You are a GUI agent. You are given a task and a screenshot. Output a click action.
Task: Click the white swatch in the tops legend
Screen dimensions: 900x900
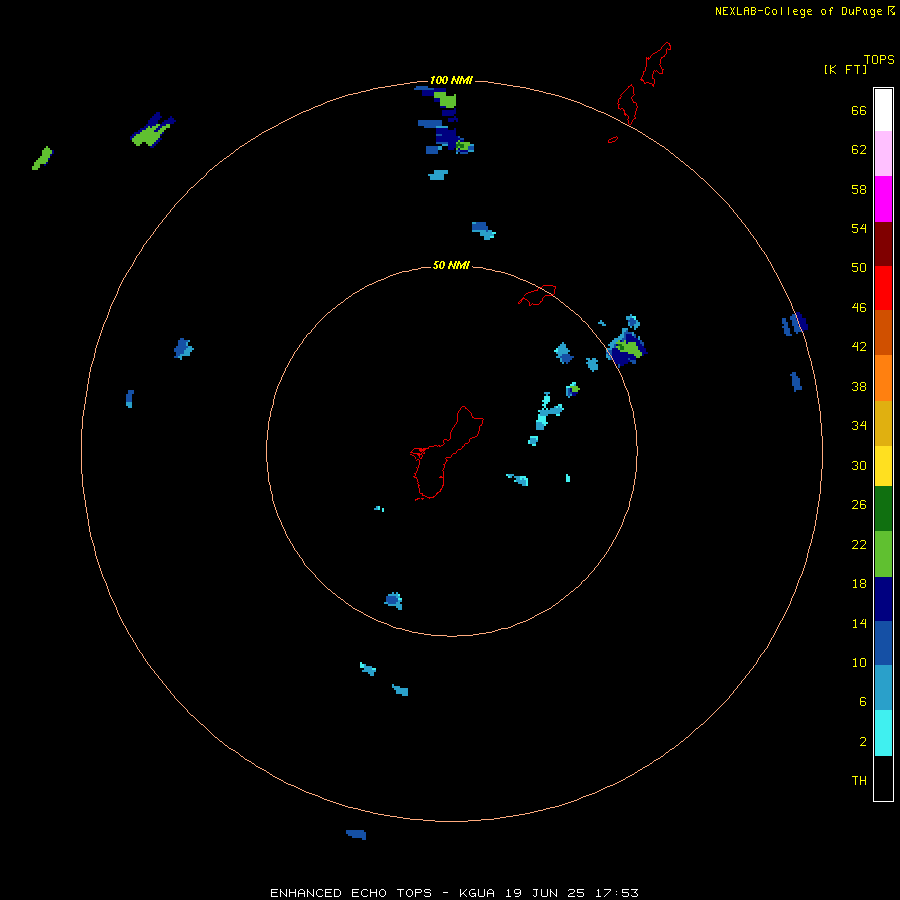pyautogui.click(x=883, y=110)
